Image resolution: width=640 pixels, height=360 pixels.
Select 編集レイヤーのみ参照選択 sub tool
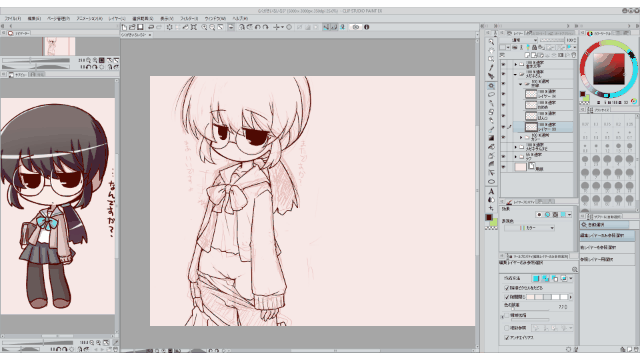(x=606, y=236)
